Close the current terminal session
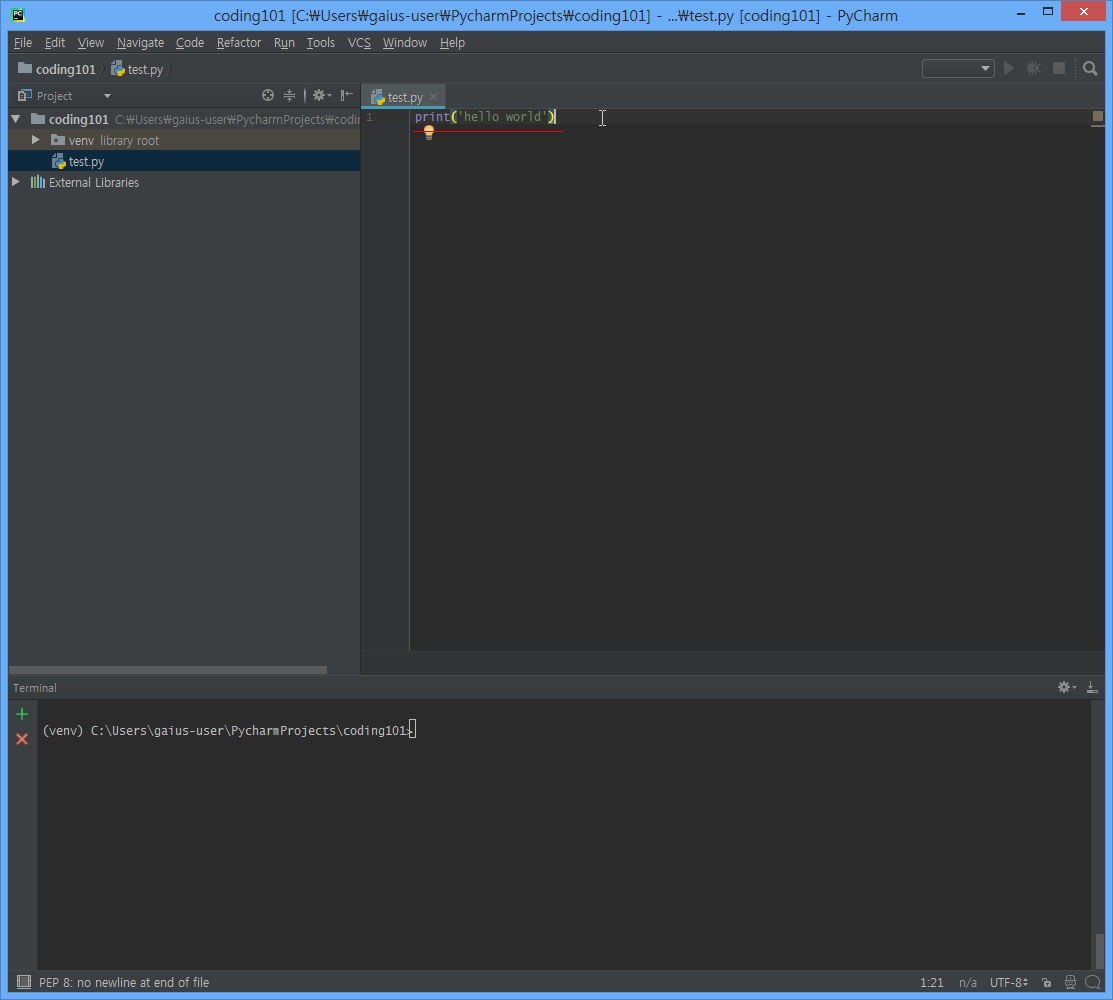Image resolution: width=1113 pixels, height=1000 pixels. pos(22,739)
